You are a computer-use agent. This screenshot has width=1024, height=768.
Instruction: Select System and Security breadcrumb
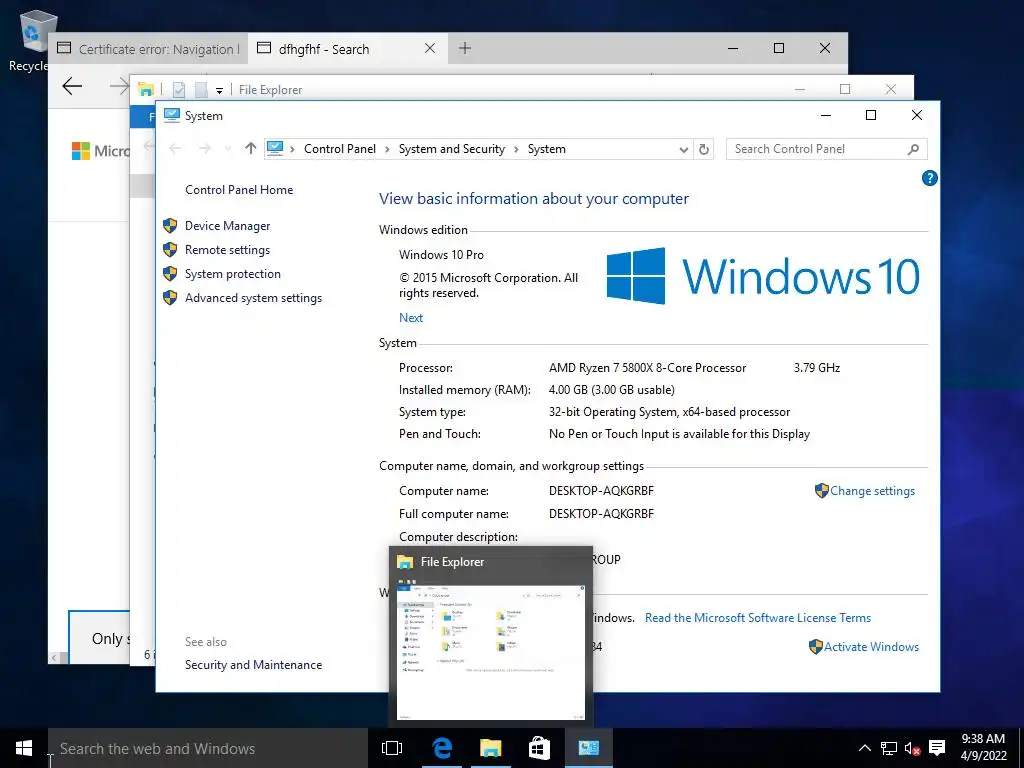[452, 149]
